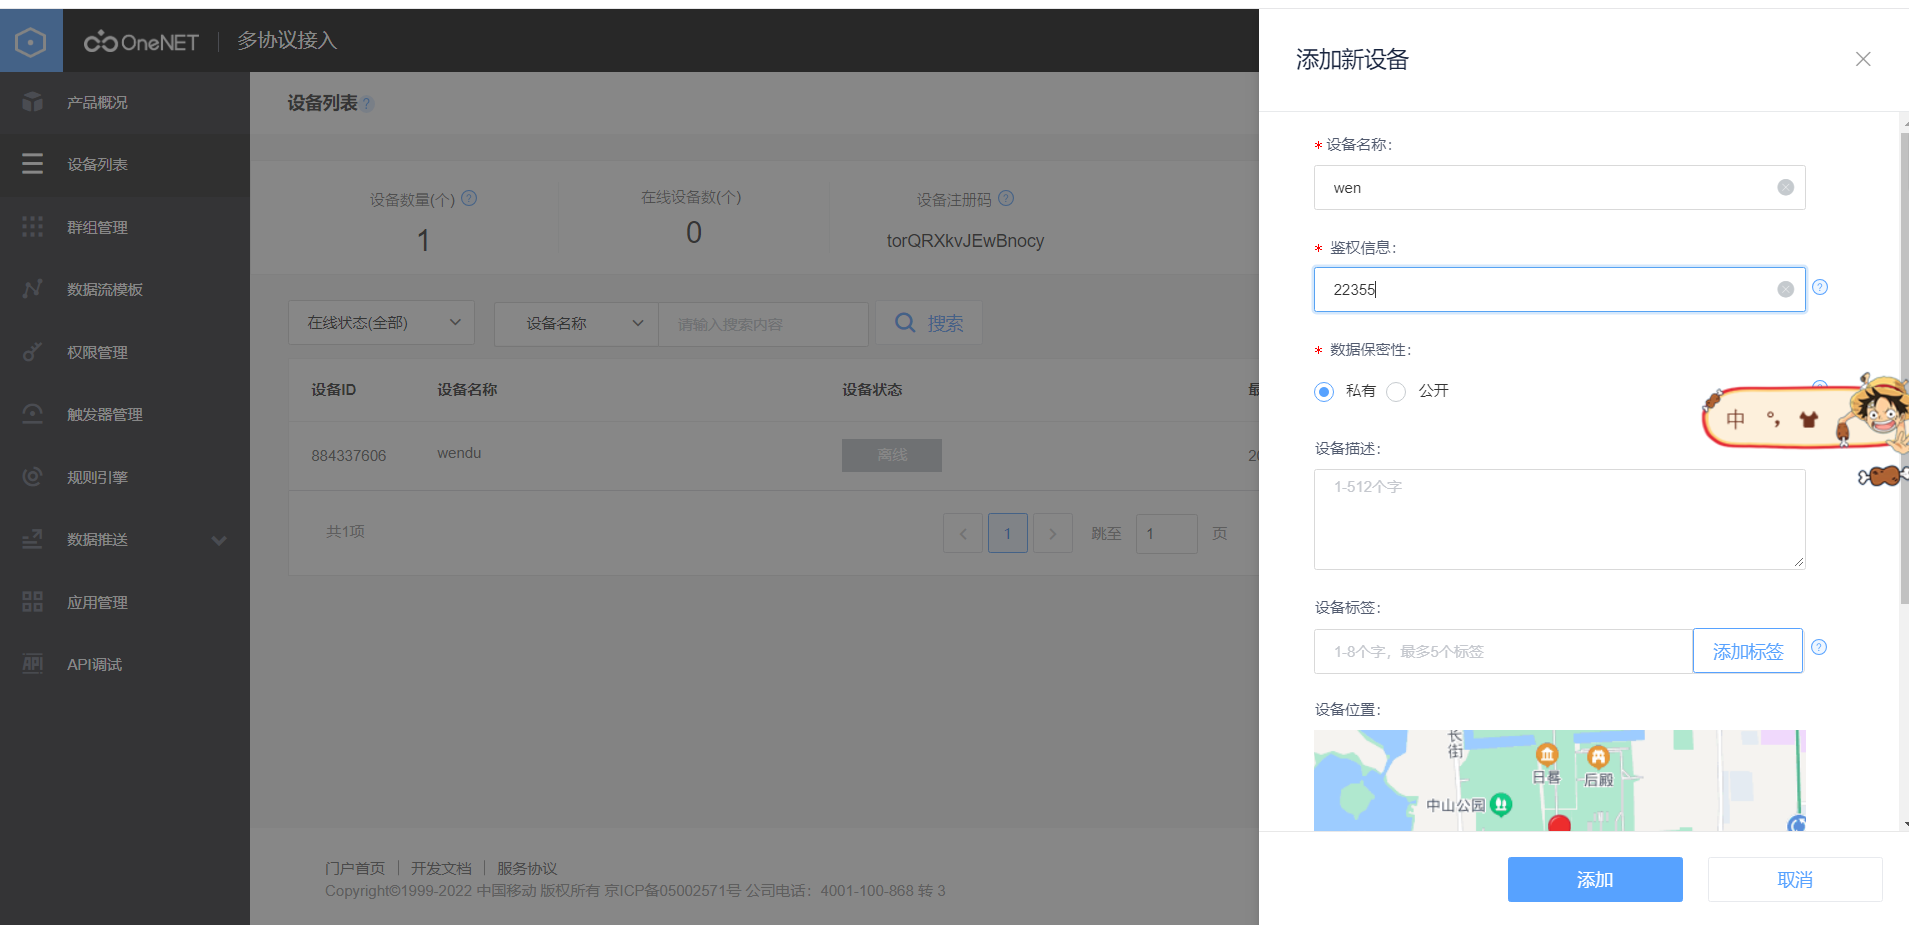Expand the 数据推送 submenu
This screenshot has width=1909, height=925.
pyautogui.click(x=96, y=539)
